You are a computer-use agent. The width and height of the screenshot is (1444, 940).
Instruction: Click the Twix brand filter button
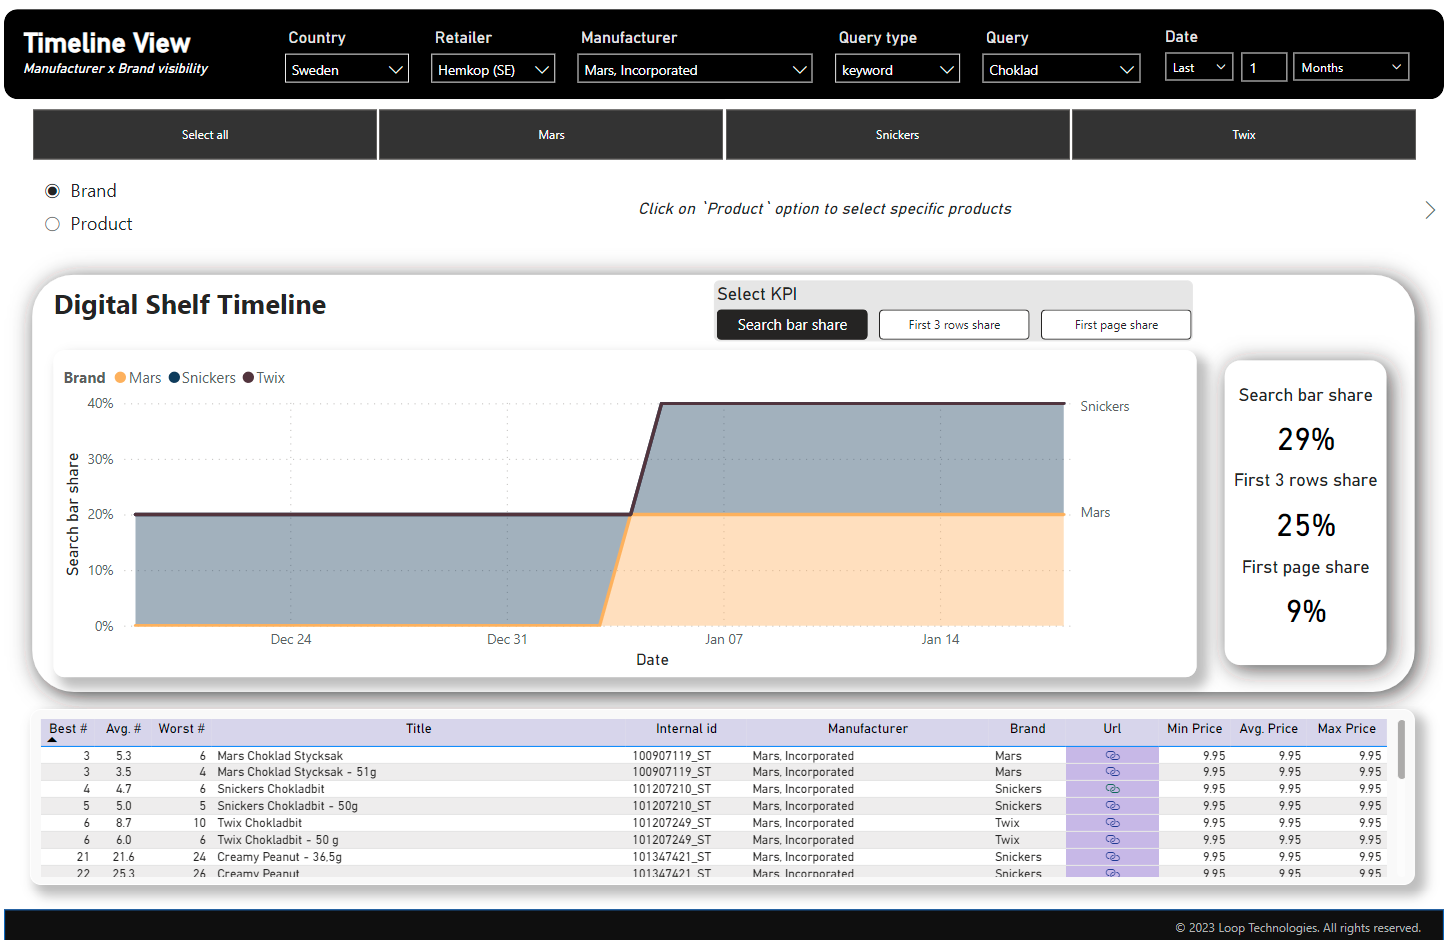[1243, 135]
